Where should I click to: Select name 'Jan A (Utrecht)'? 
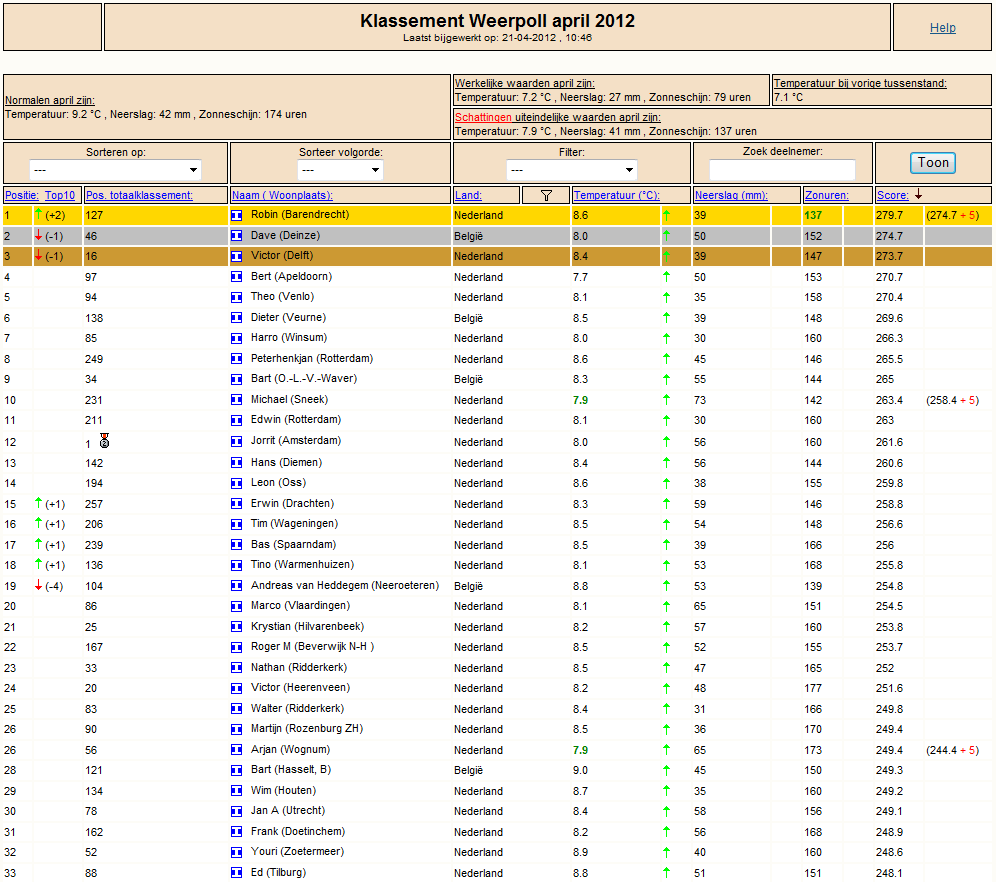pyautogui.click(x=288, y=811)
